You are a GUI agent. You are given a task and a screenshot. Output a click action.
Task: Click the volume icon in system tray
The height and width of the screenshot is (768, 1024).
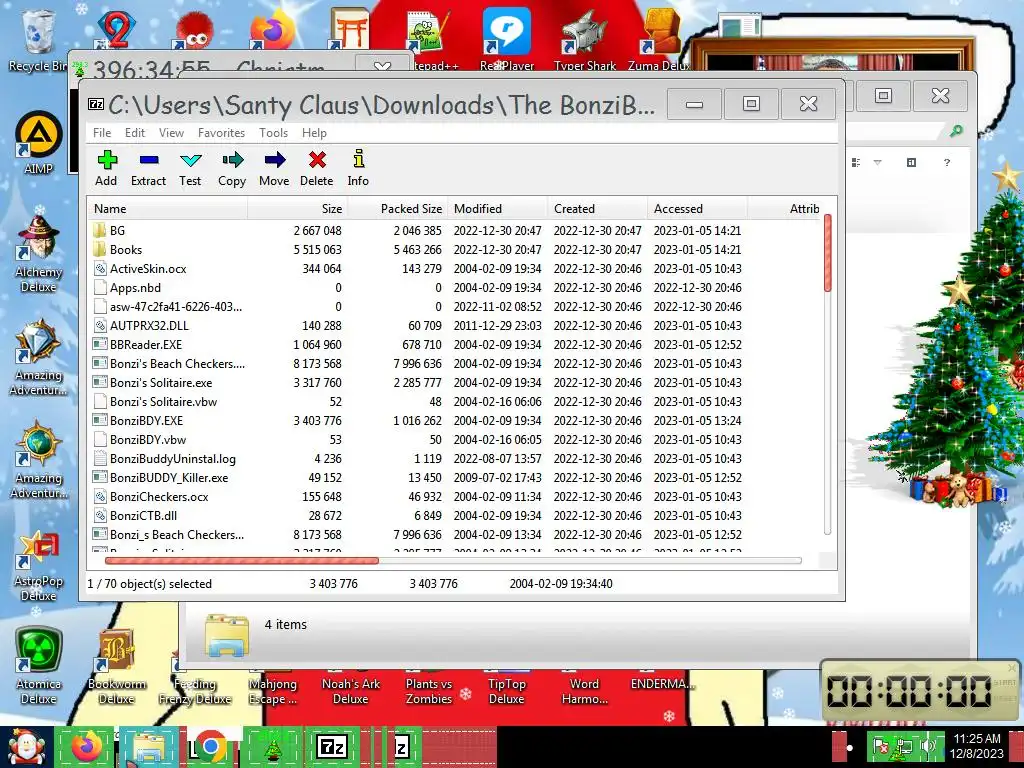pos(928,746)
